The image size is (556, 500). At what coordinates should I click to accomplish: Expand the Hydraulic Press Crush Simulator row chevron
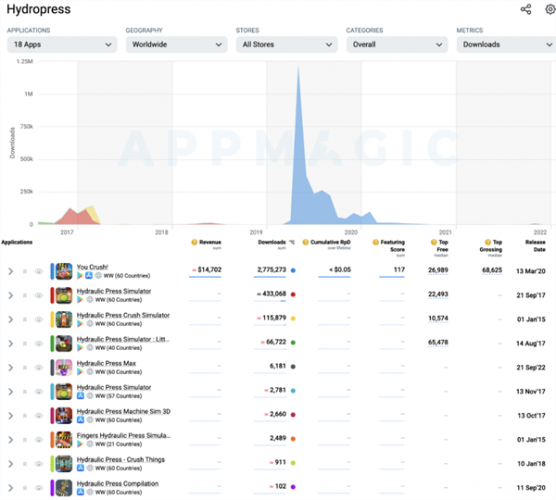coord(11,320)
